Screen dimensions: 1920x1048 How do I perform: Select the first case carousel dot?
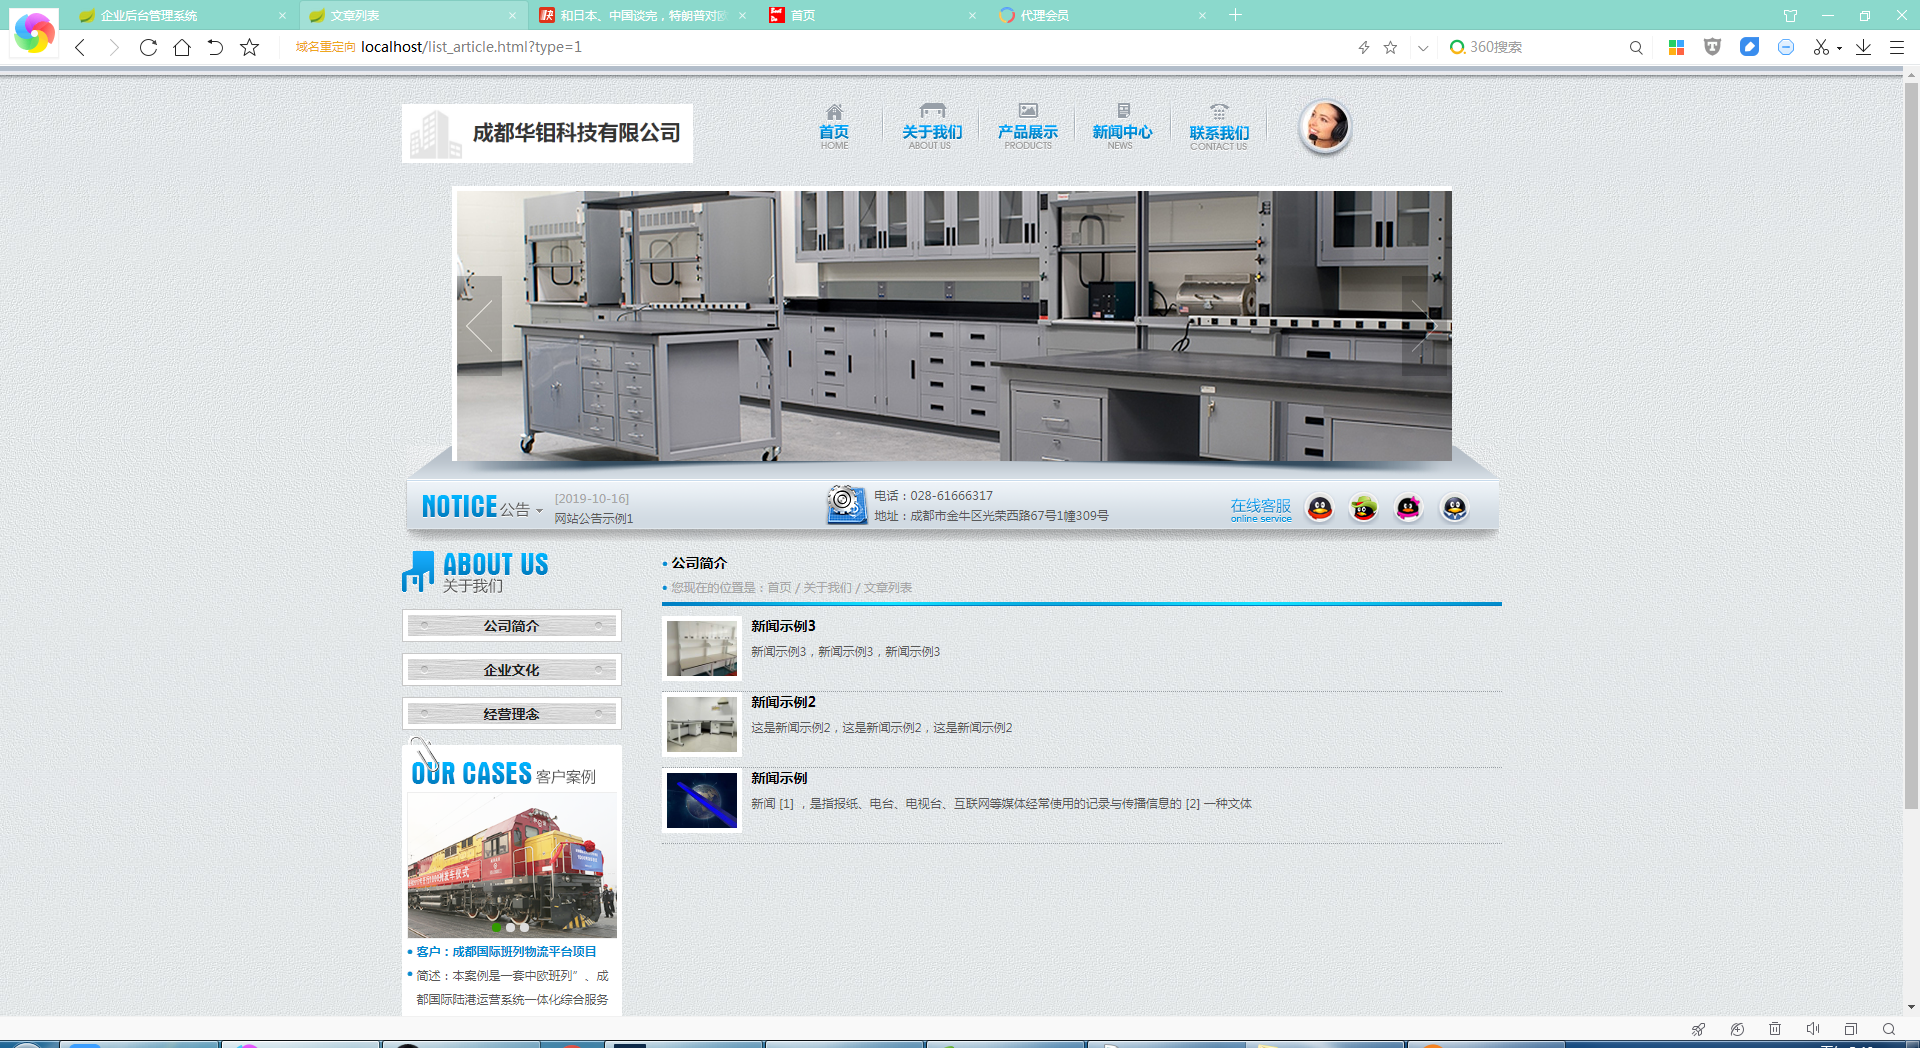(496, 927)
